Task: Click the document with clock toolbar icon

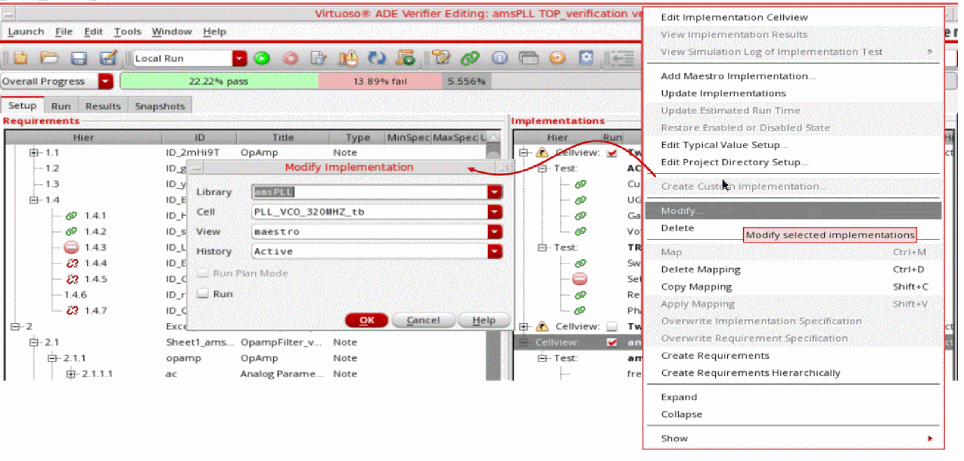Action: (x=318, y=58)
